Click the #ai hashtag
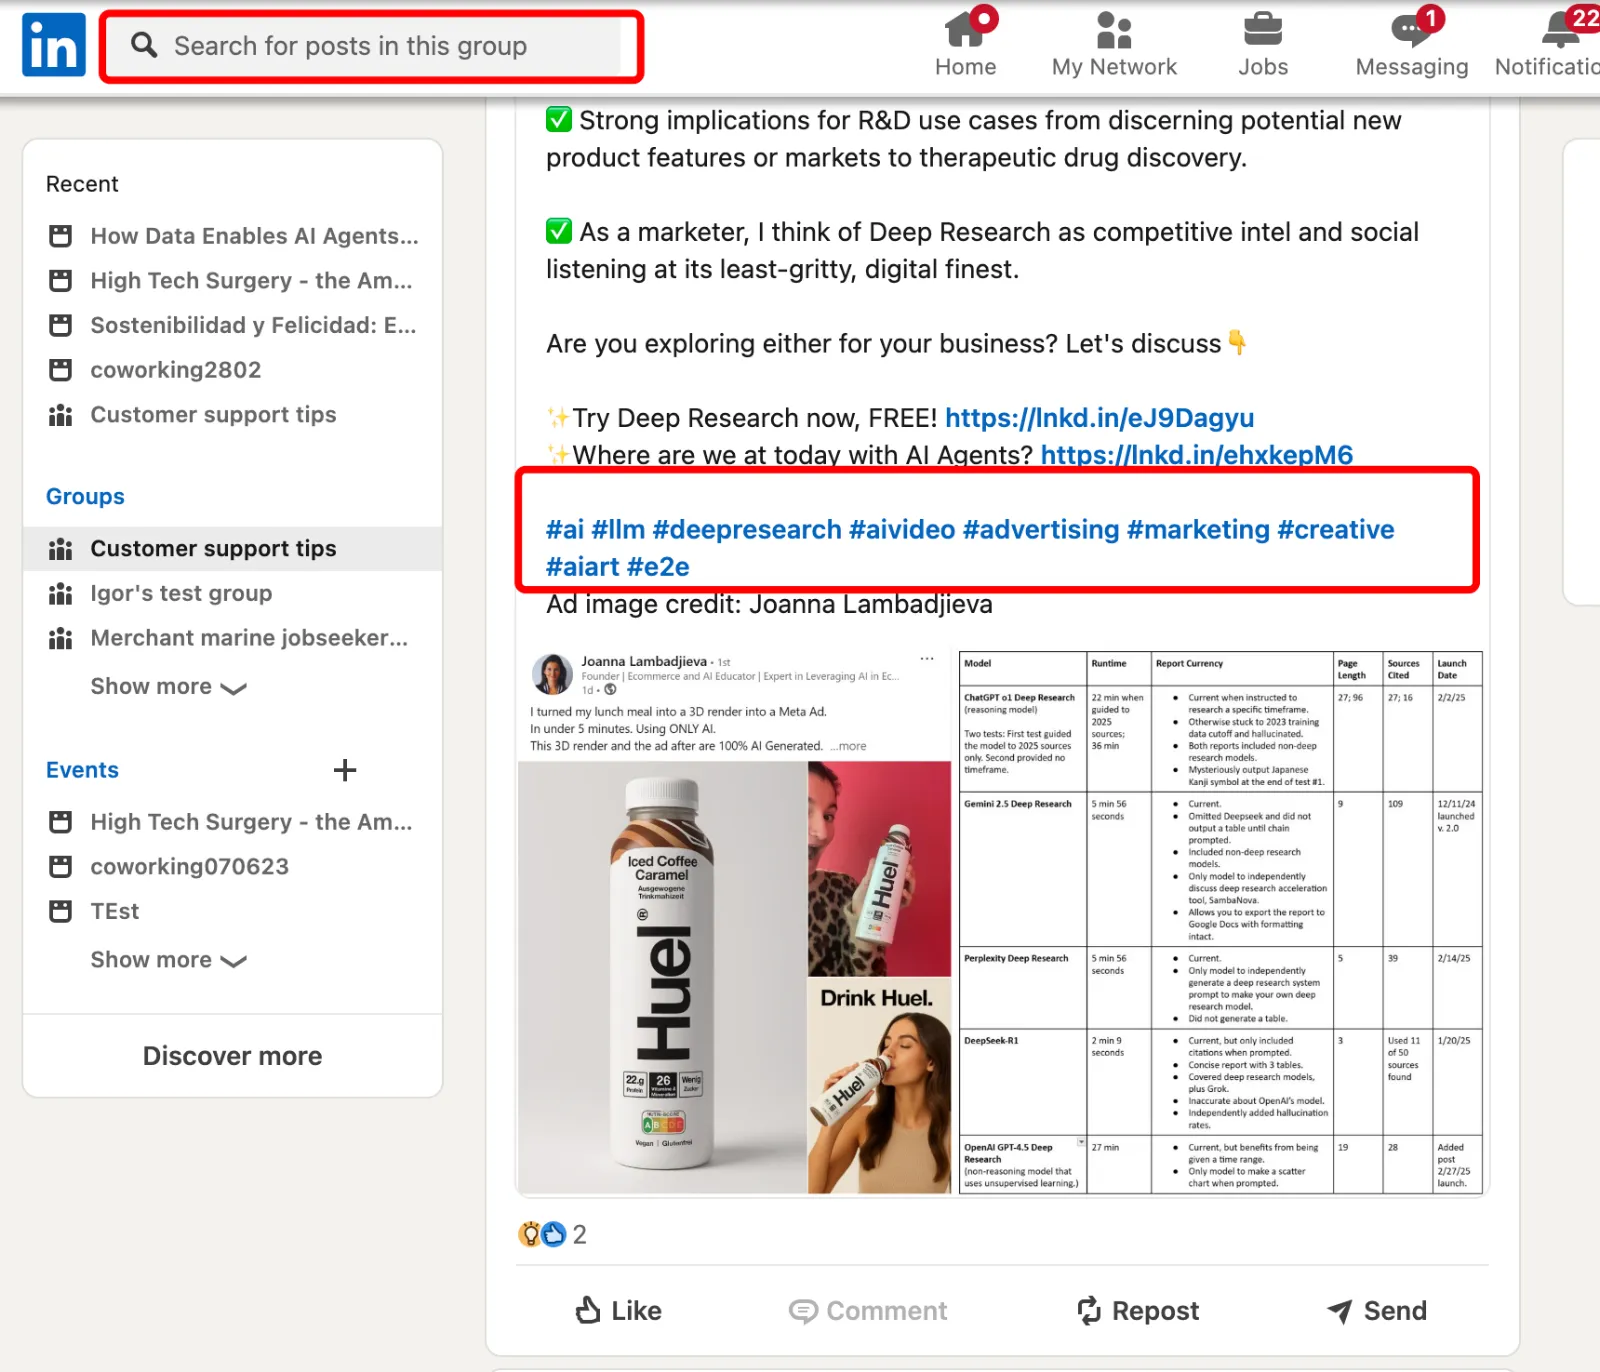 coord(565,529)
